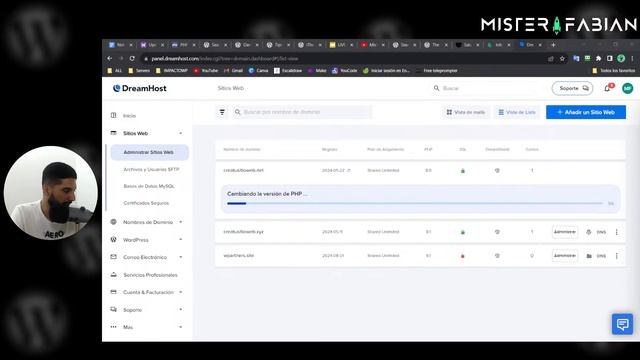
Task: Open the Servicios Profesionales sidebar item
Action: coord(150,275)
